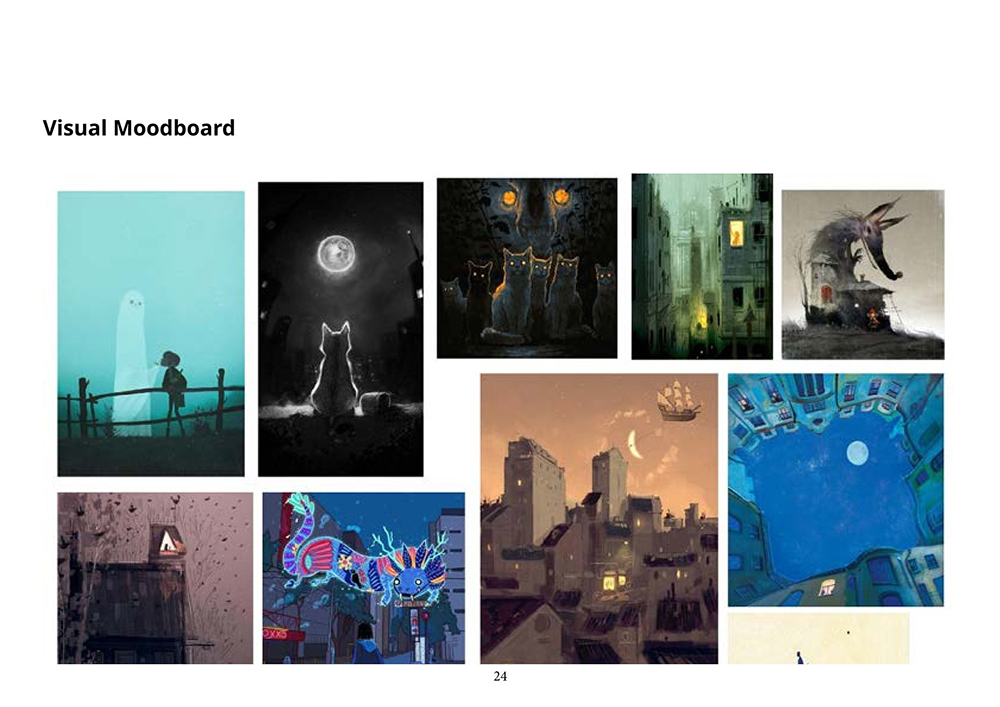The image size is (1000, 707).
Task: Click the white ghost figure
Action: point(134,362)
